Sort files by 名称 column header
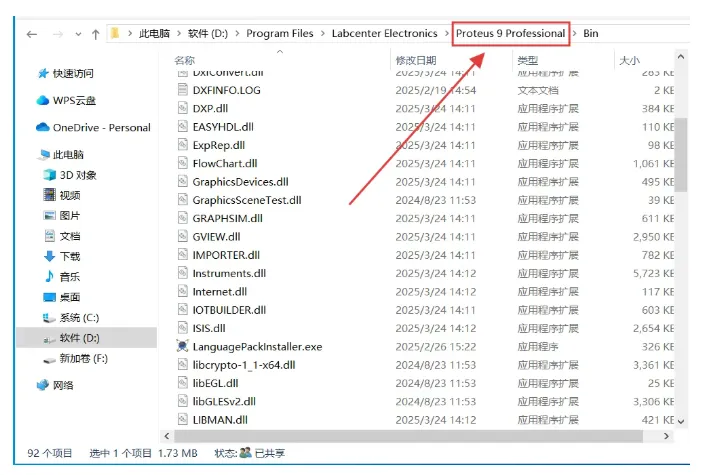The image size is (701, 475). 185,60
